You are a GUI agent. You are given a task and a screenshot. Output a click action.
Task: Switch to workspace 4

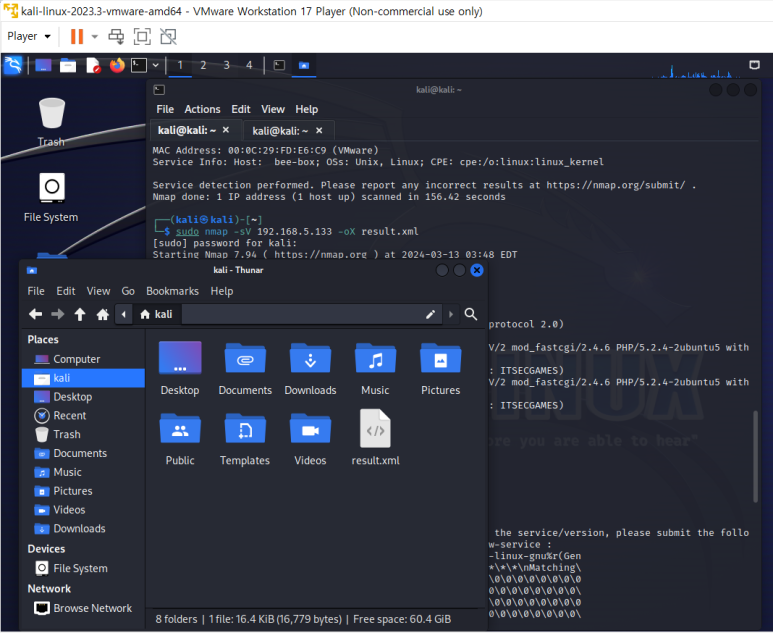click(249, 65)
